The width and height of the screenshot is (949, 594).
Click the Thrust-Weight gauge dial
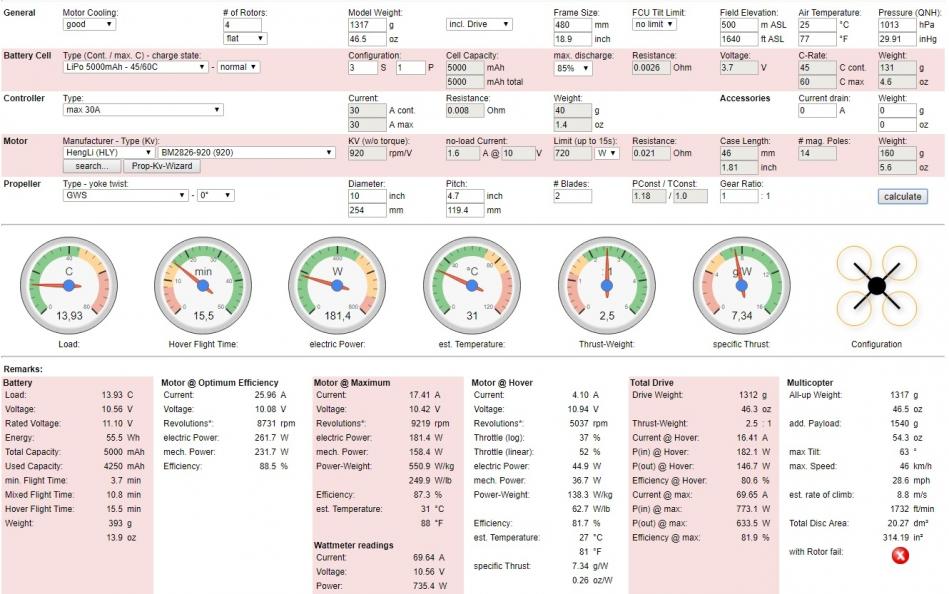coord(605,286)
